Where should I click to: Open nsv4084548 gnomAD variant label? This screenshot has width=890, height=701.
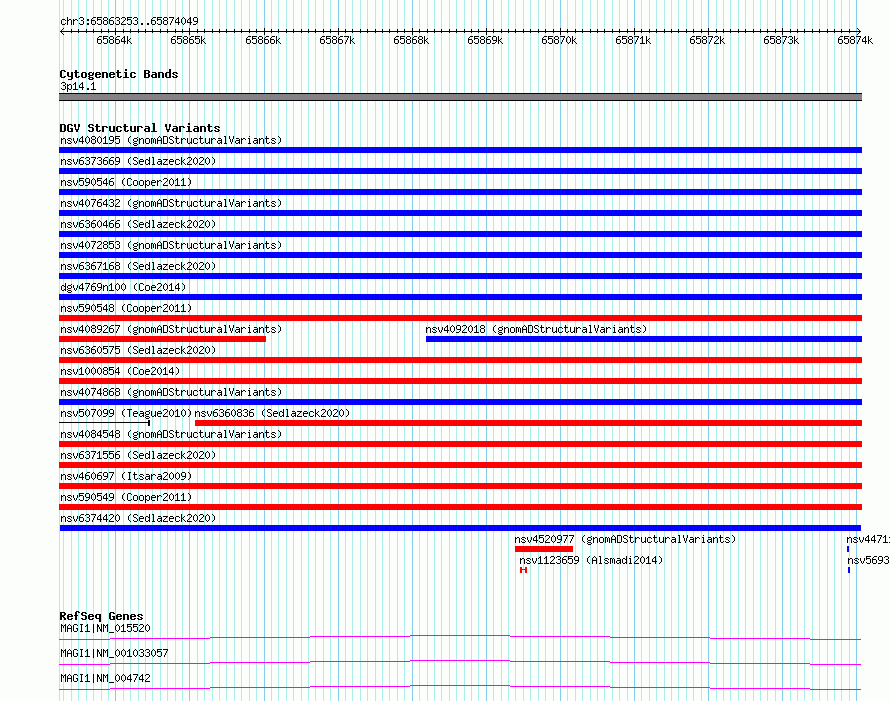(171, 434)
